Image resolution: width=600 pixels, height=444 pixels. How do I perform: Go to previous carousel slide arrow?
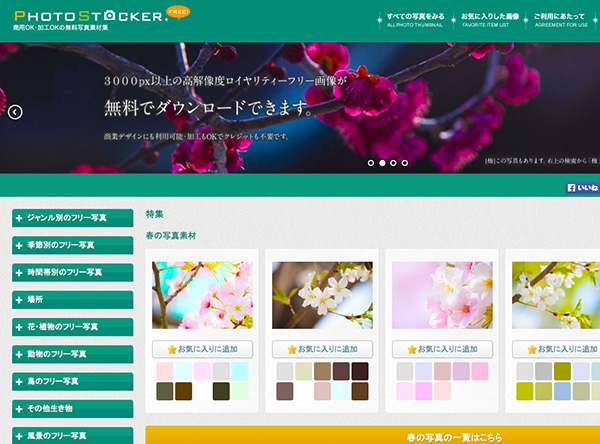15,112
